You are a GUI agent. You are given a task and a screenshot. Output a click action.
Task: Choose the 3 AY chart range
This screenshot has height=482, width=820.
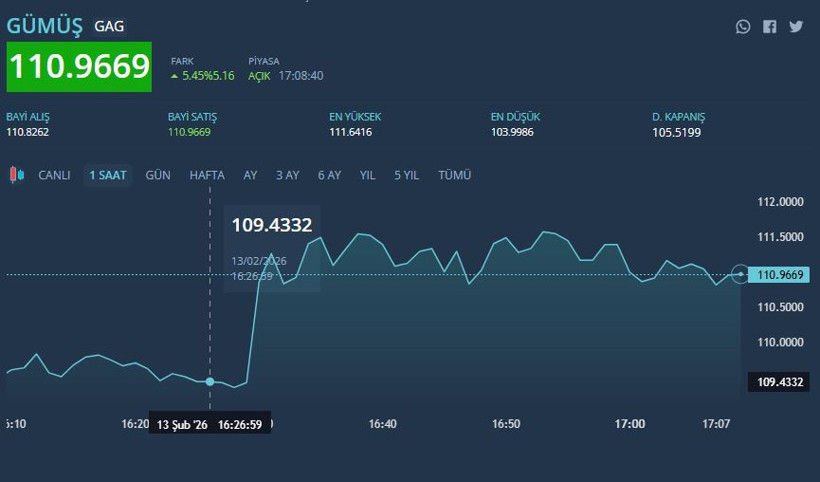[287, 175]
